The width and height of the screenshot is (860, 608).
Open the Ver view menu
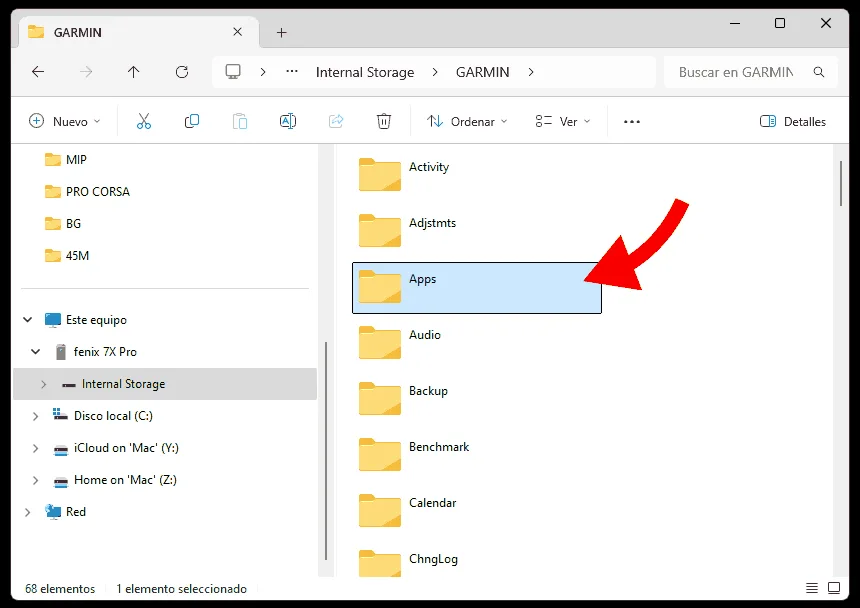click(563, 121)
